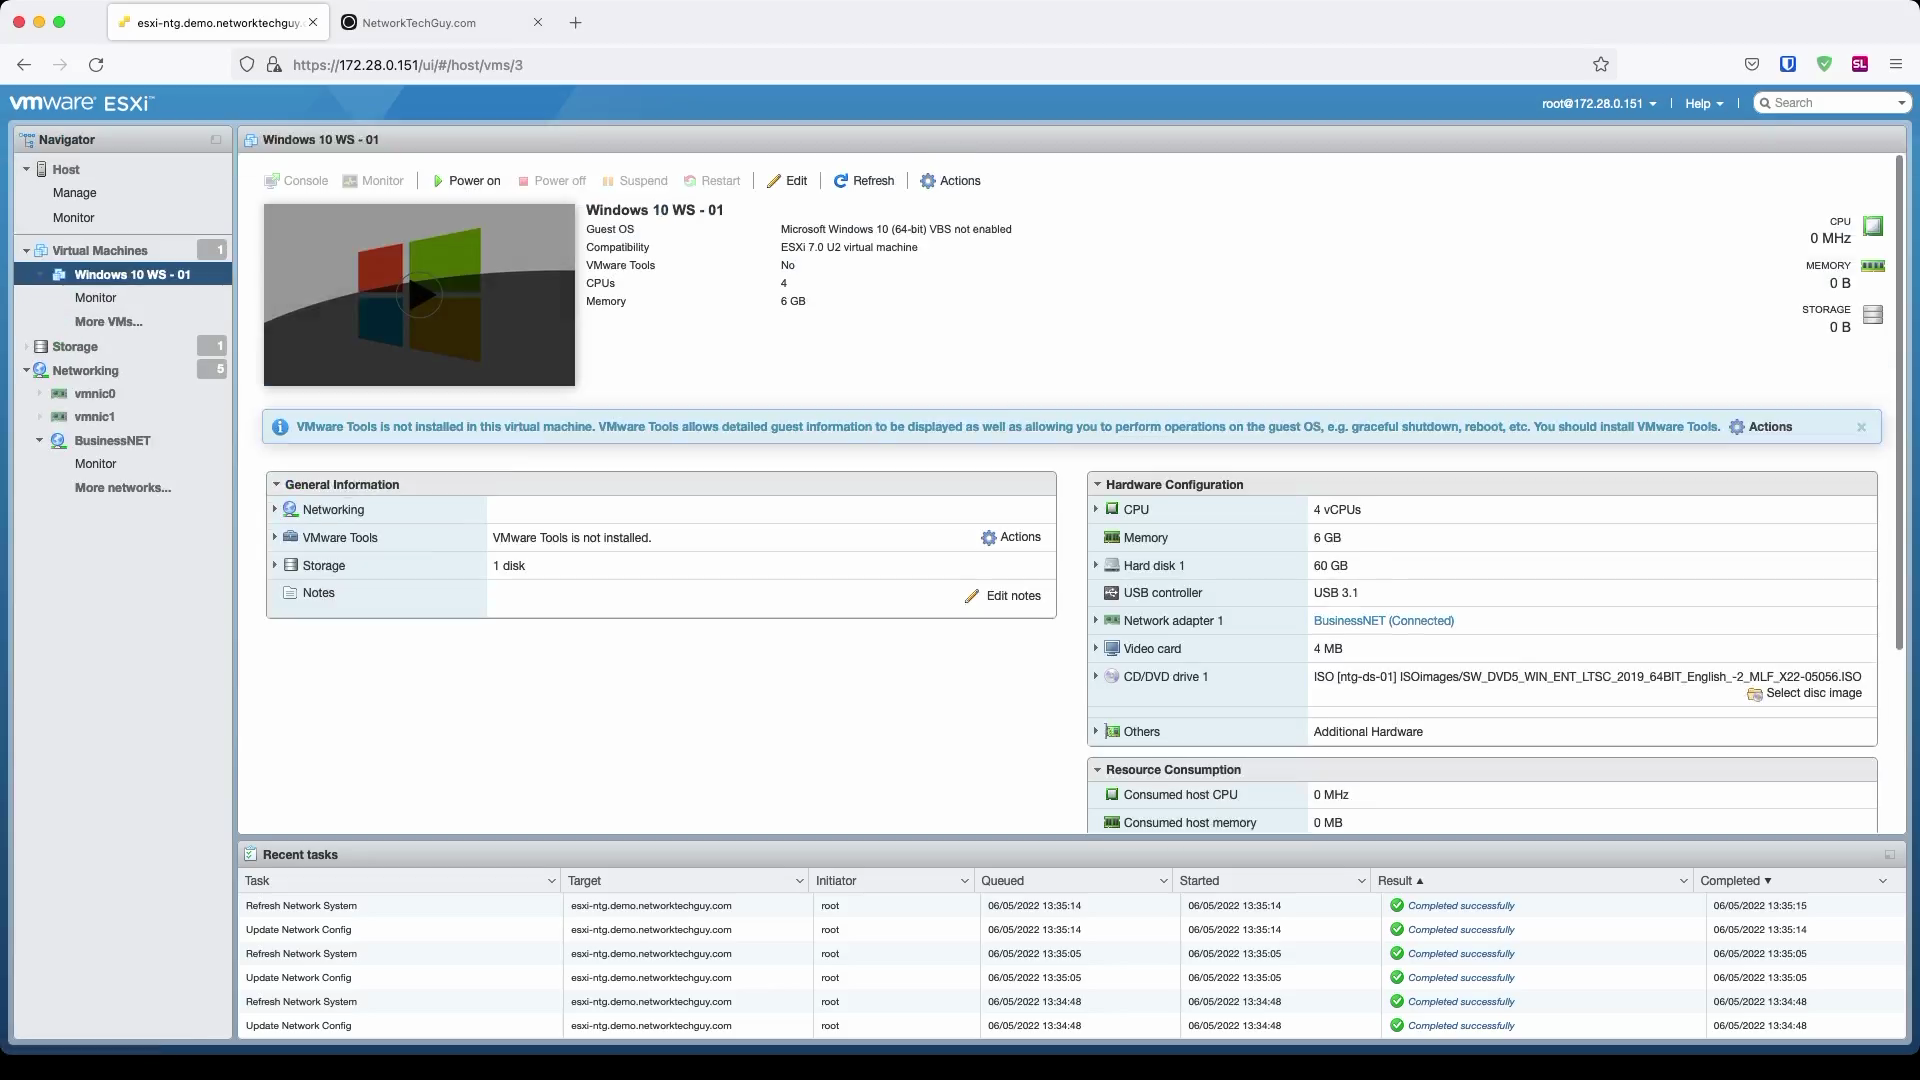Viewport: 1920px width, 1080px height.
Task: Click the Monitor toolbar button
Action: (x=373, y=181)
